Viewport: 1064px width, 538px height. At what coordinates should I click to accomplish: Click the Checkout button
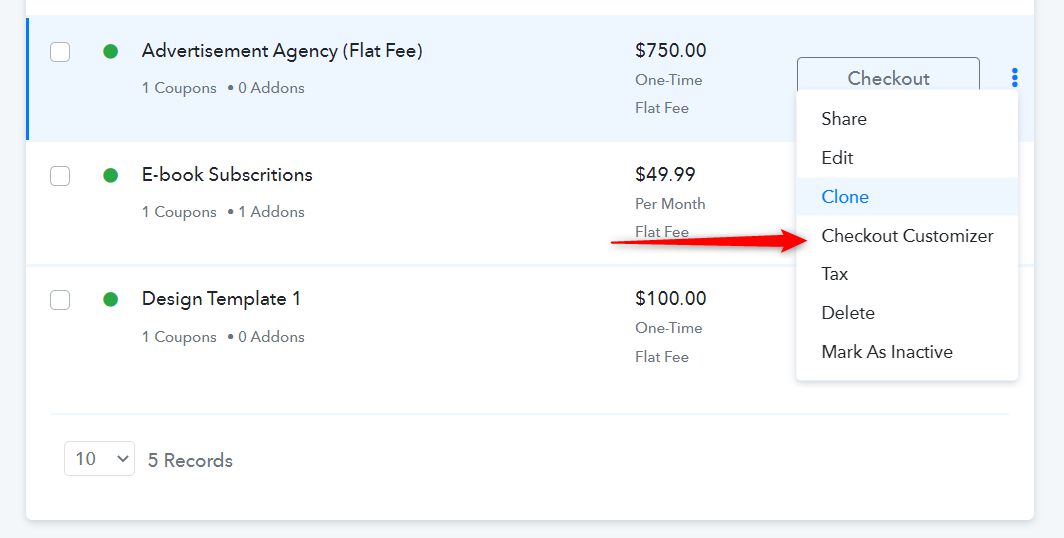pos(888,75)
